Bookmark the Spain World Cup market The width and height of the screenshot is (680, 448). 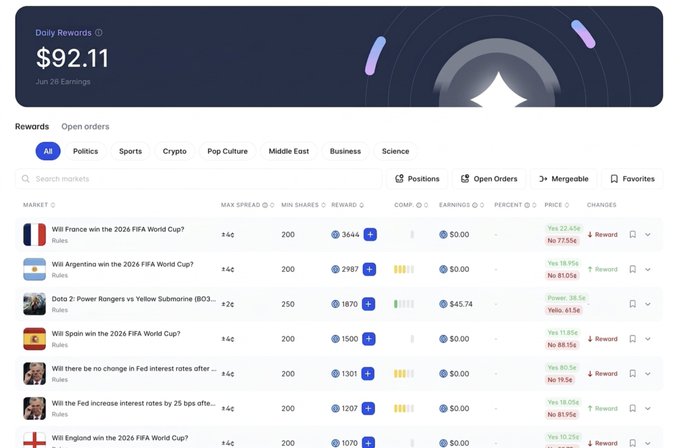click(x=633, y=339)
